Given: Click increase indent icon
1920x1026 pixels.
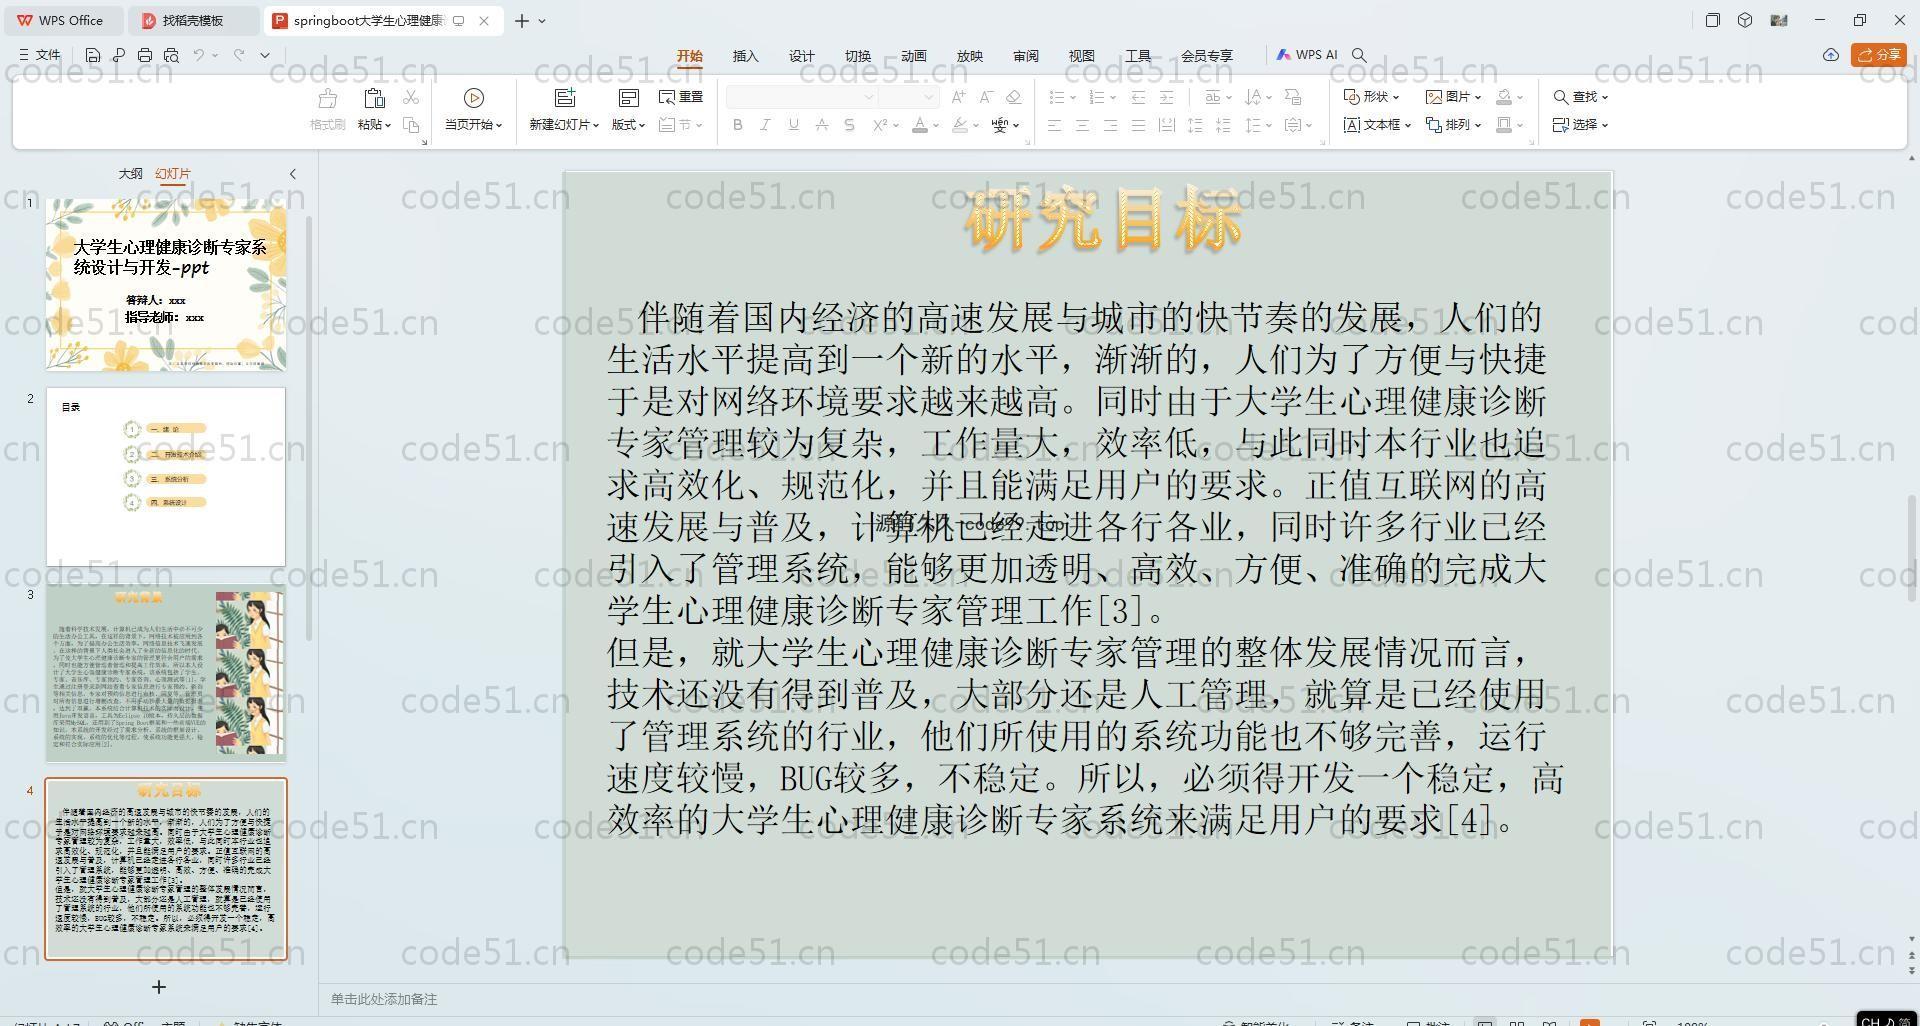Looking at the screenshot, I should 1166,97.
